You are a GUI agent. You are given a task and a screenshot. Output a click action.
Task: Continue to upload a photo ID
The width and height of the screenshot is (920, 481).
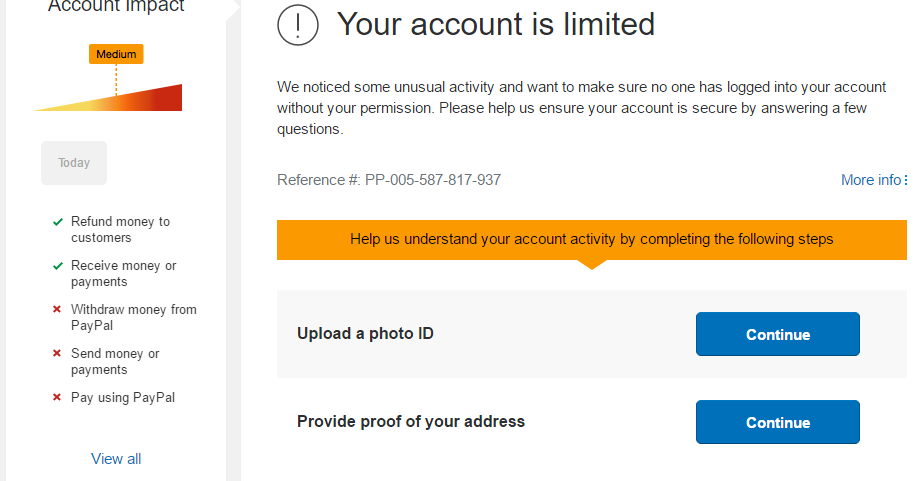(777, 334)
